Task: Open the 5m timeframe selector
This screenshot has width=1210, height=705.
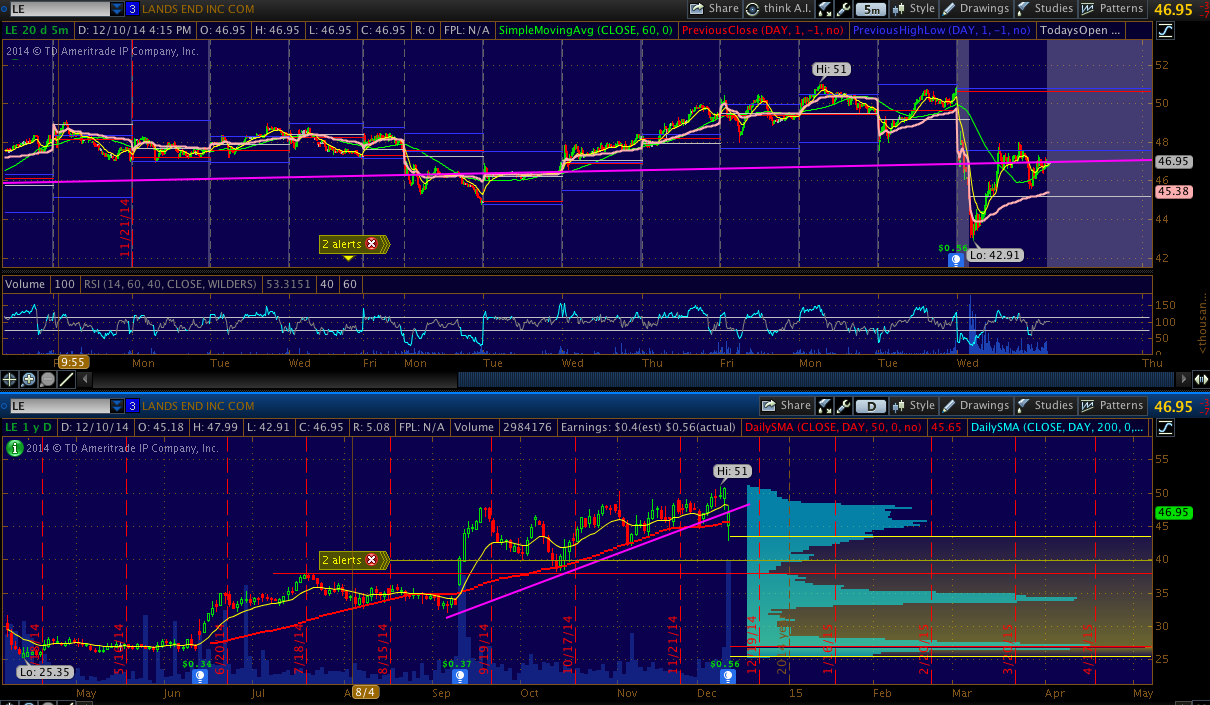Action: [873, 9]
